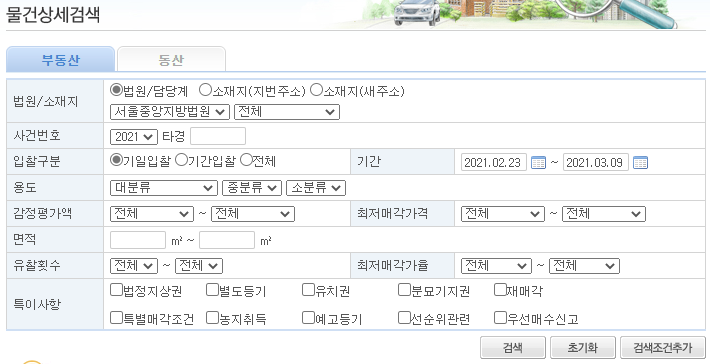
Task: Click the 감정평가액 row label
Action: point(43,213)
